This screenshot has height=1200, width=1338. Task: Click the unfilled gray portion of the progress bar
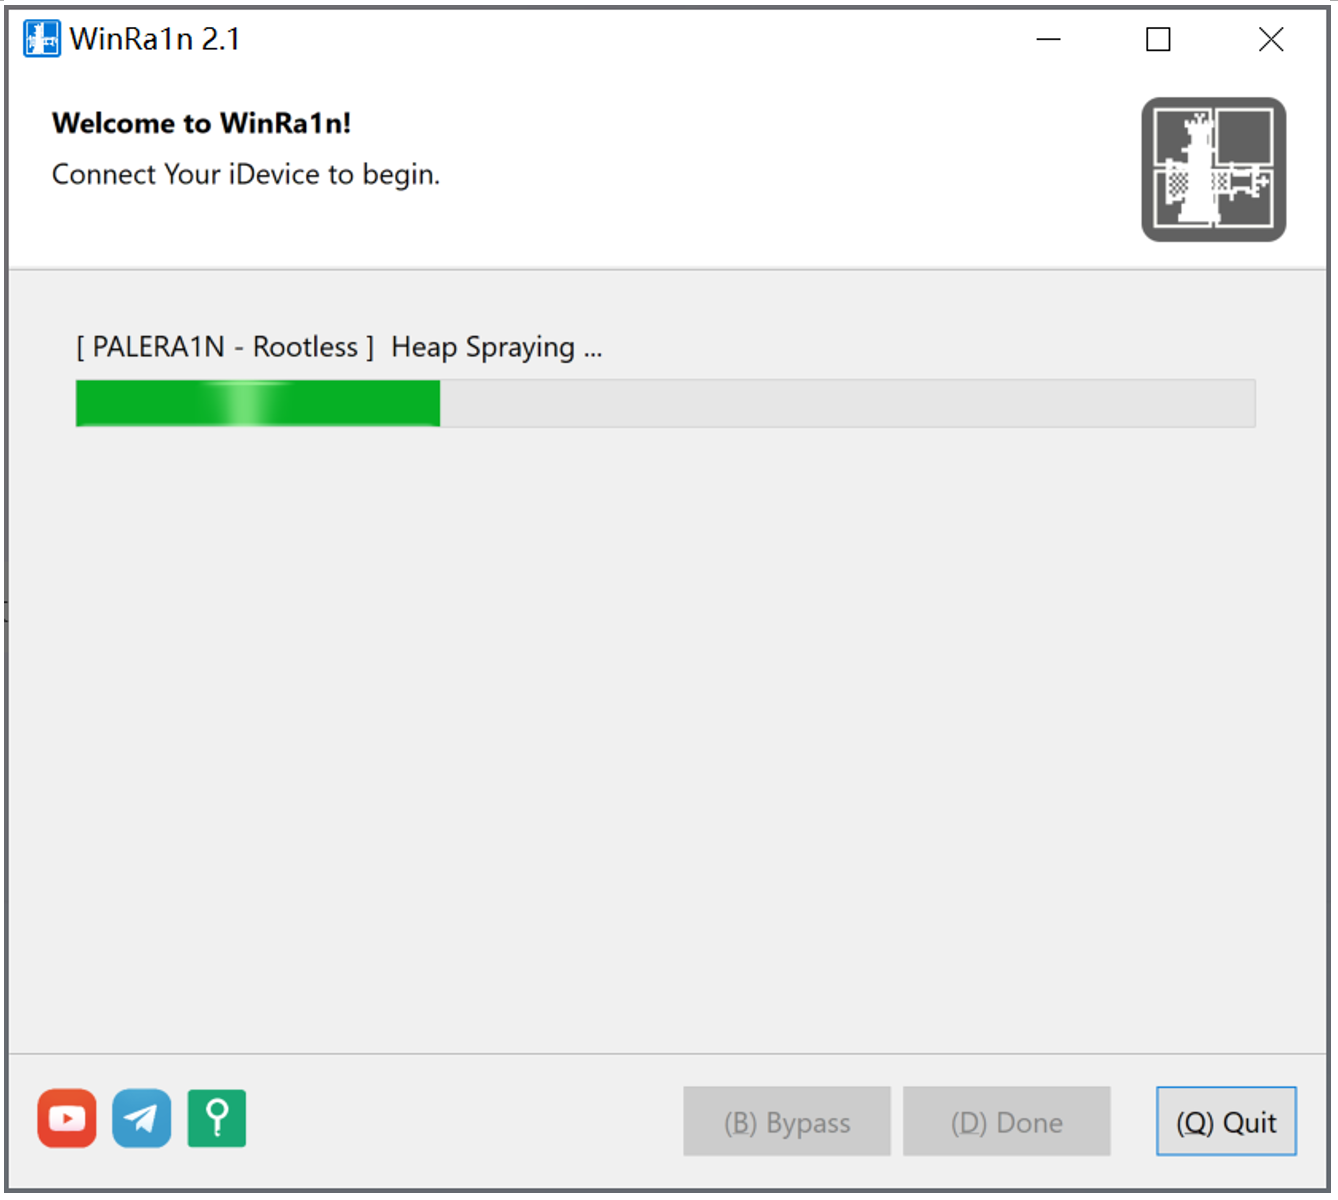tap(847, 403)
